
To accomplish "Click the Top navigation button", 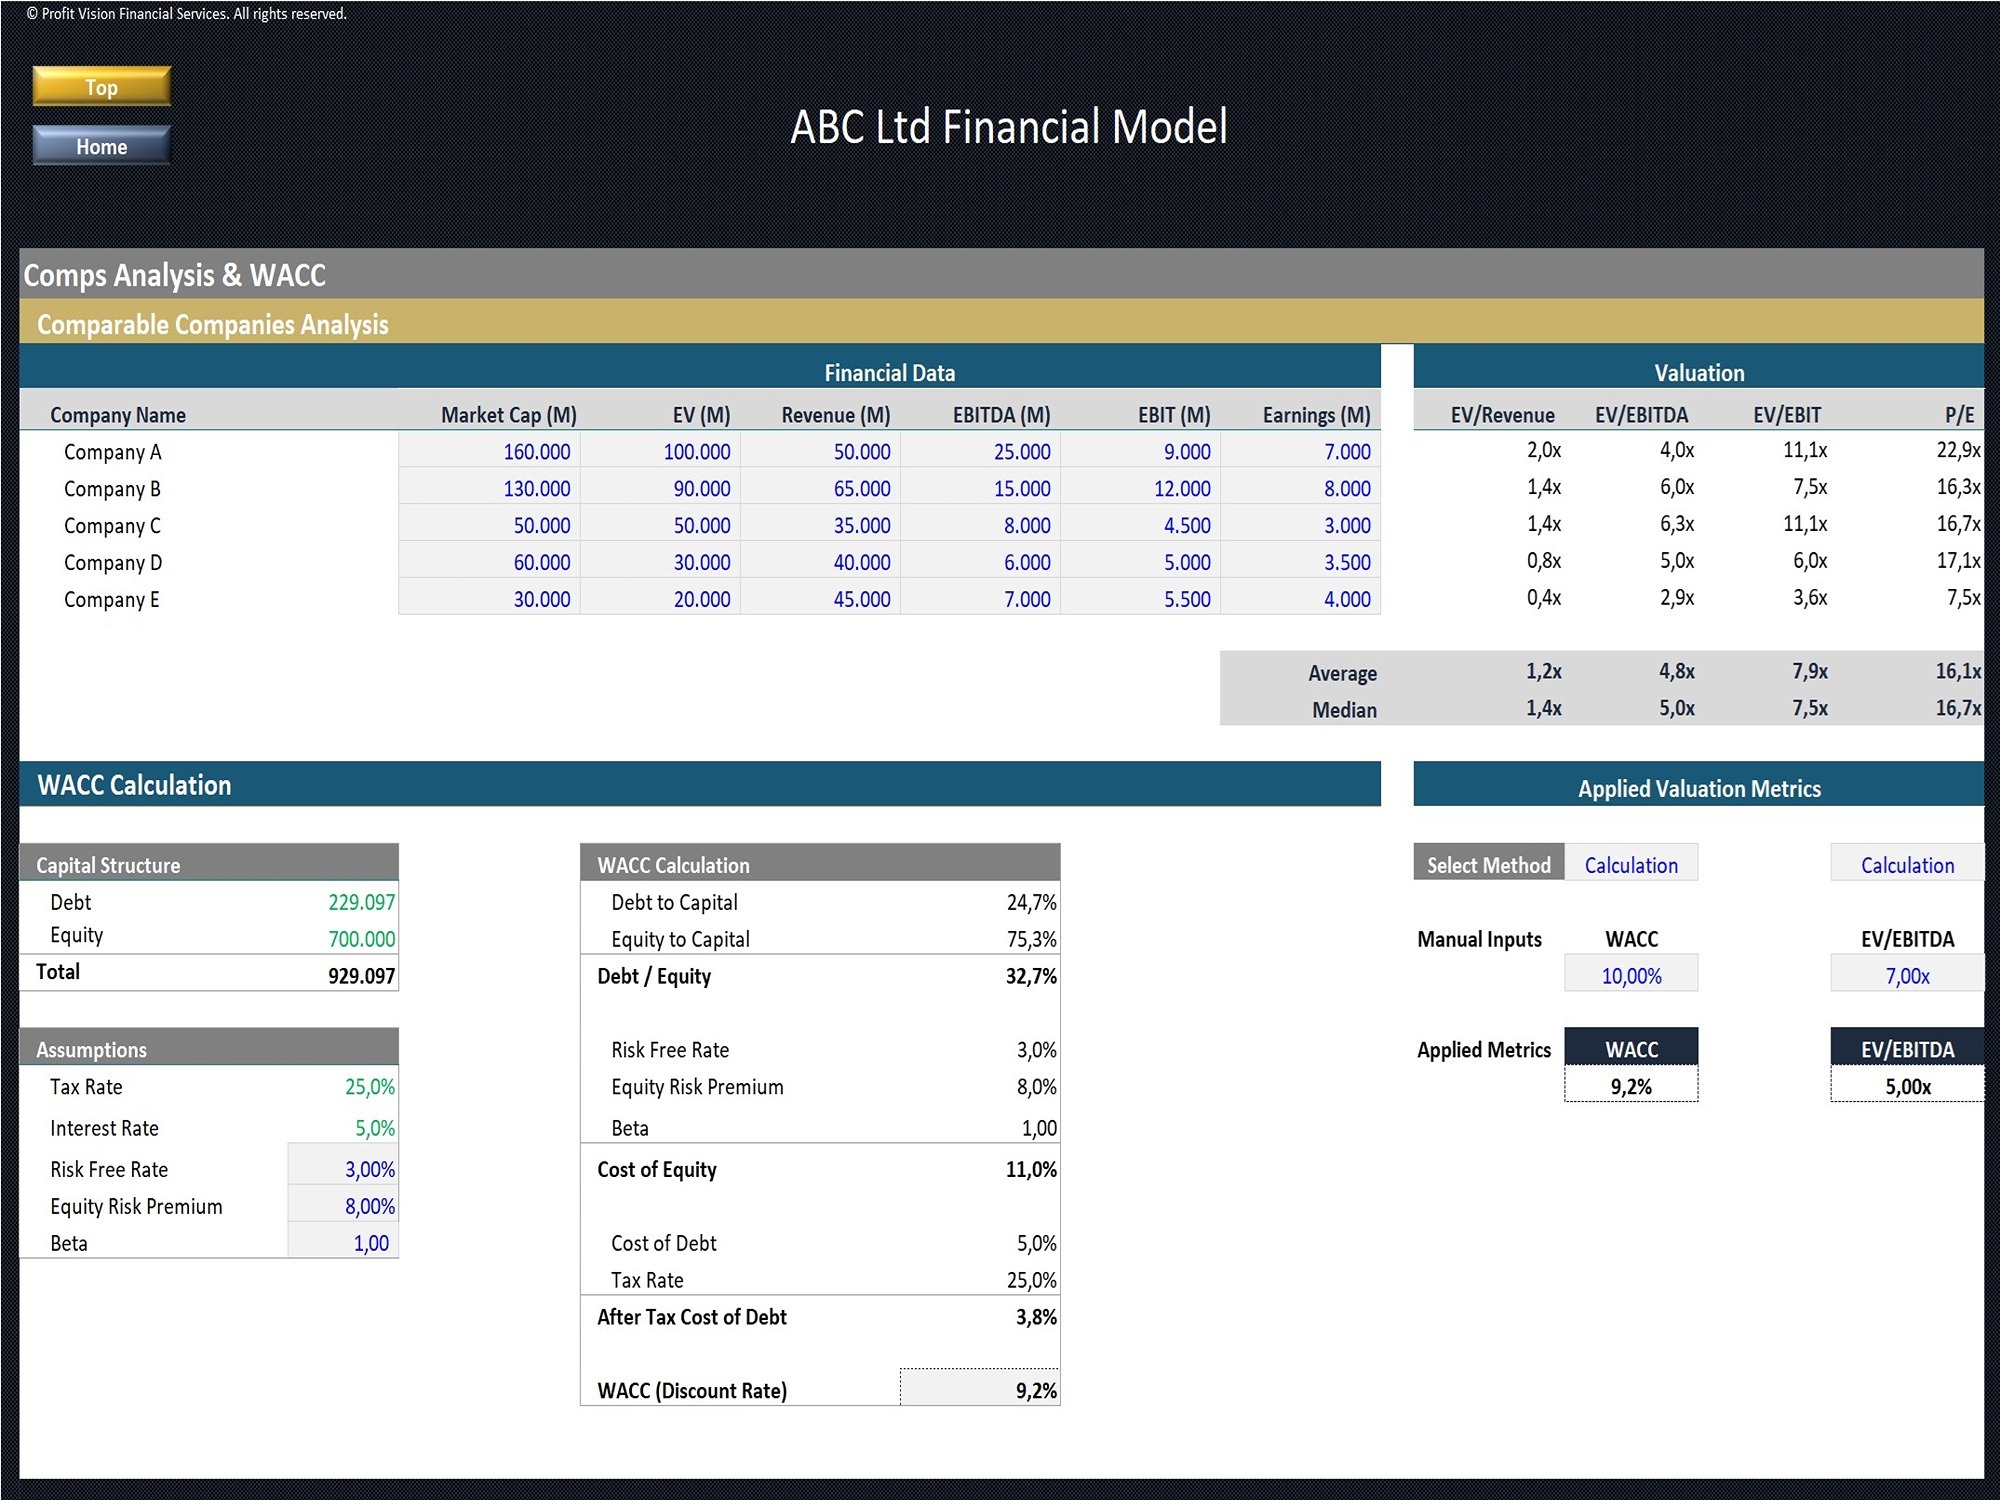I will coord(100,87).
